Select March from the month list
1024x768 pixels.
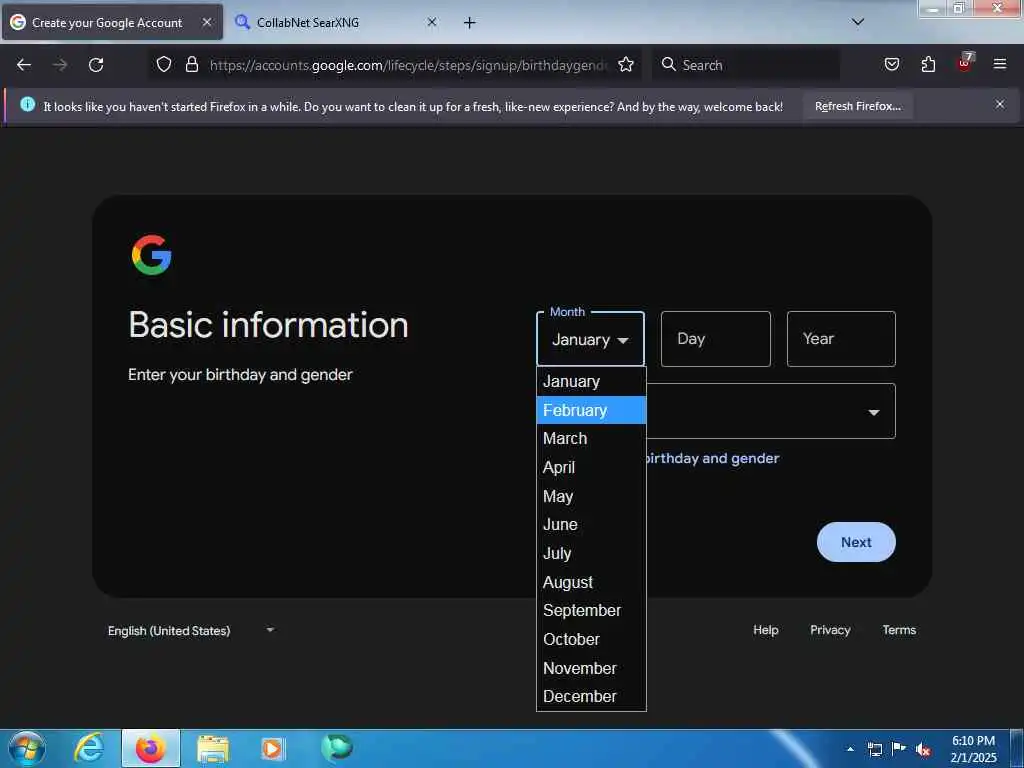tap(591, 438)
